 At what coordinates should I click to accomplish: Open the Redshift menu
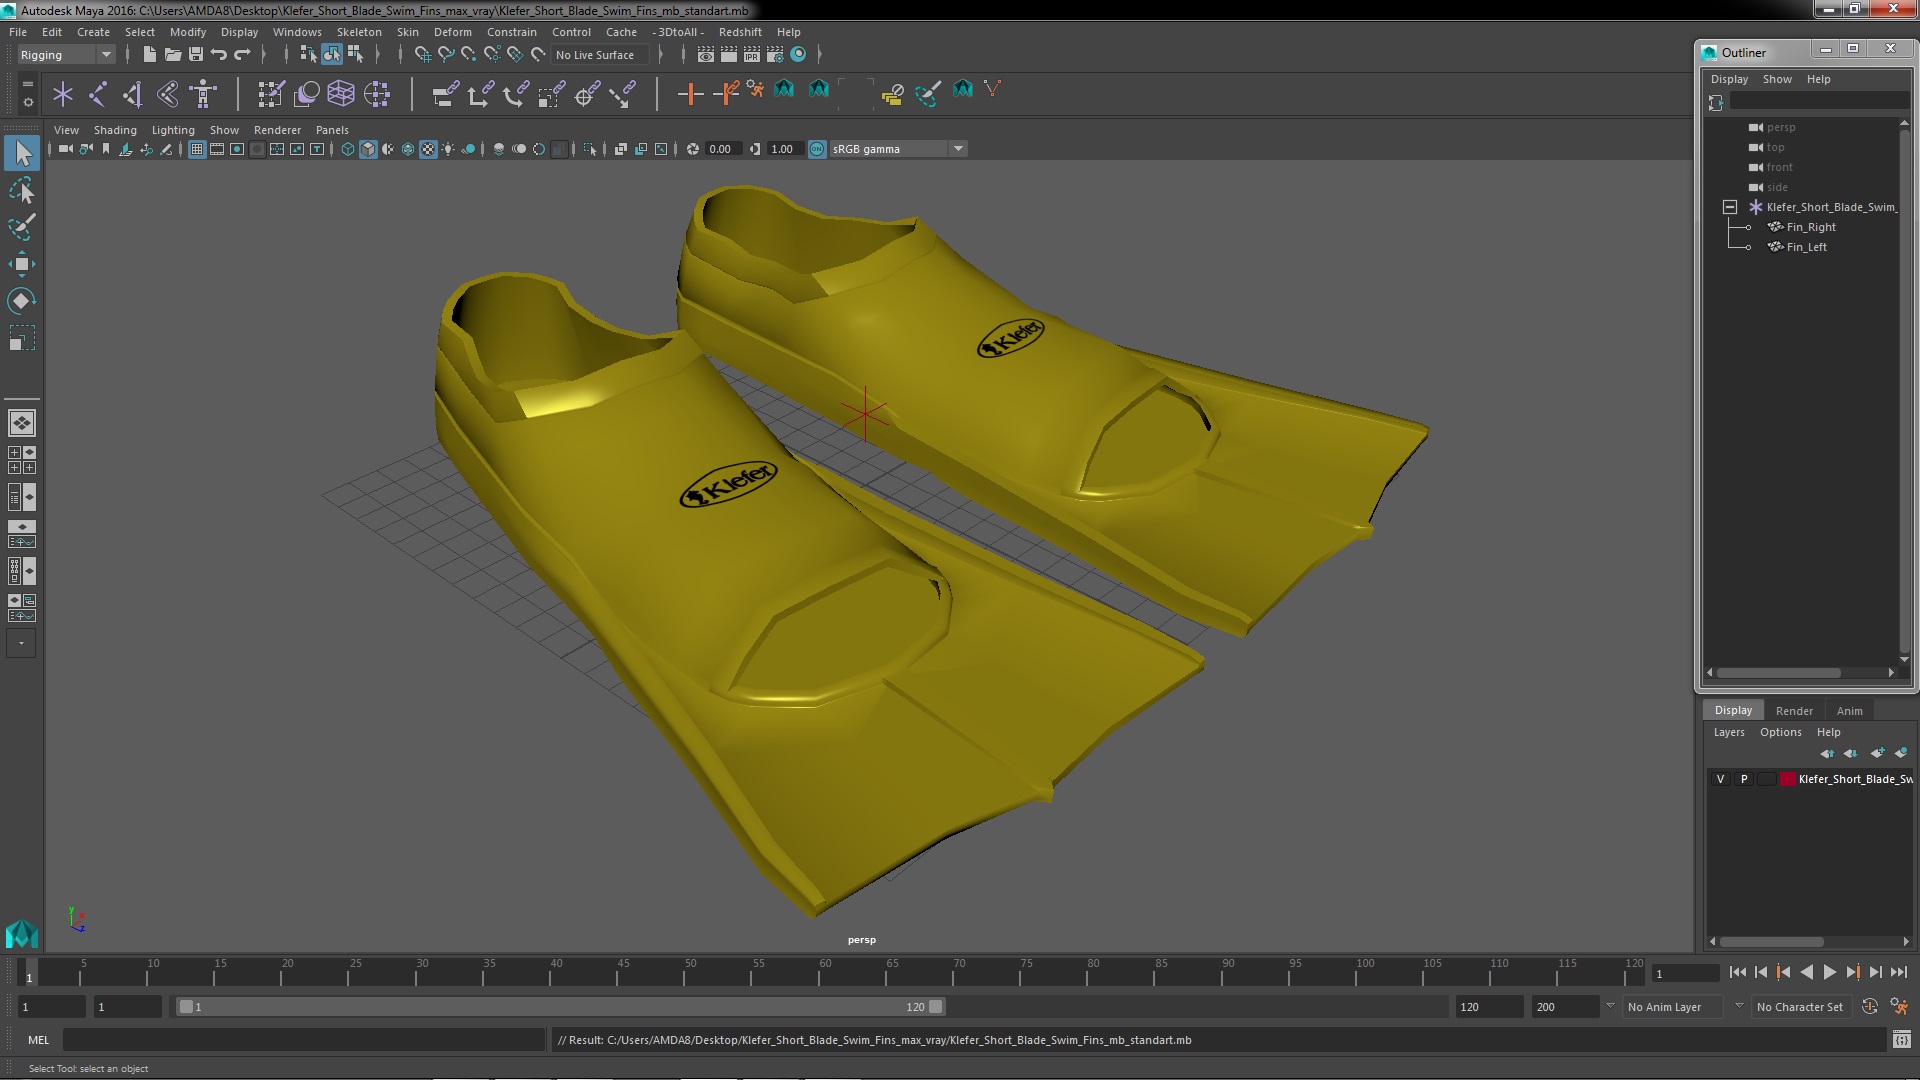pyautogui.click(x=740, y=32)
